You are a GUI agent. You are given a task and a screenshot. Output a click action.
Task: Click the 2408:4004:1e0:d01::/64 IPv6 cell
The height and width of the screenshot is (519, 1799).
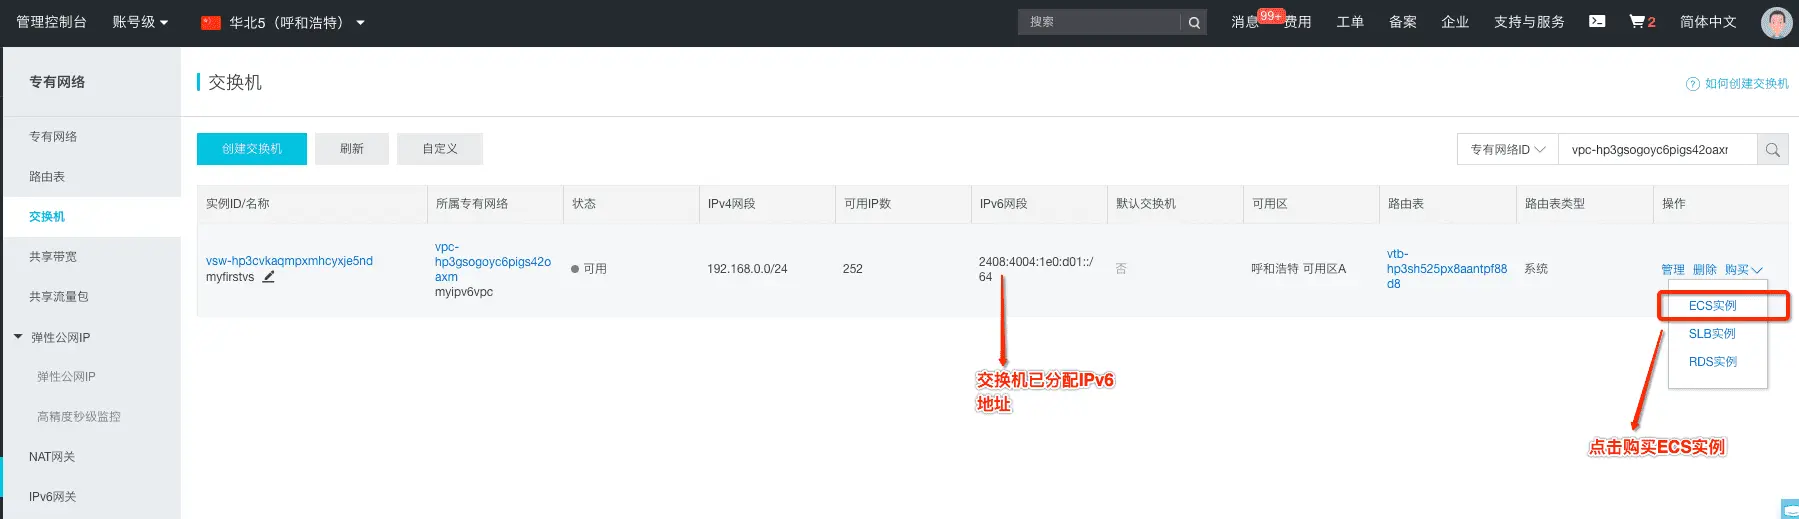pos(1036,269)
